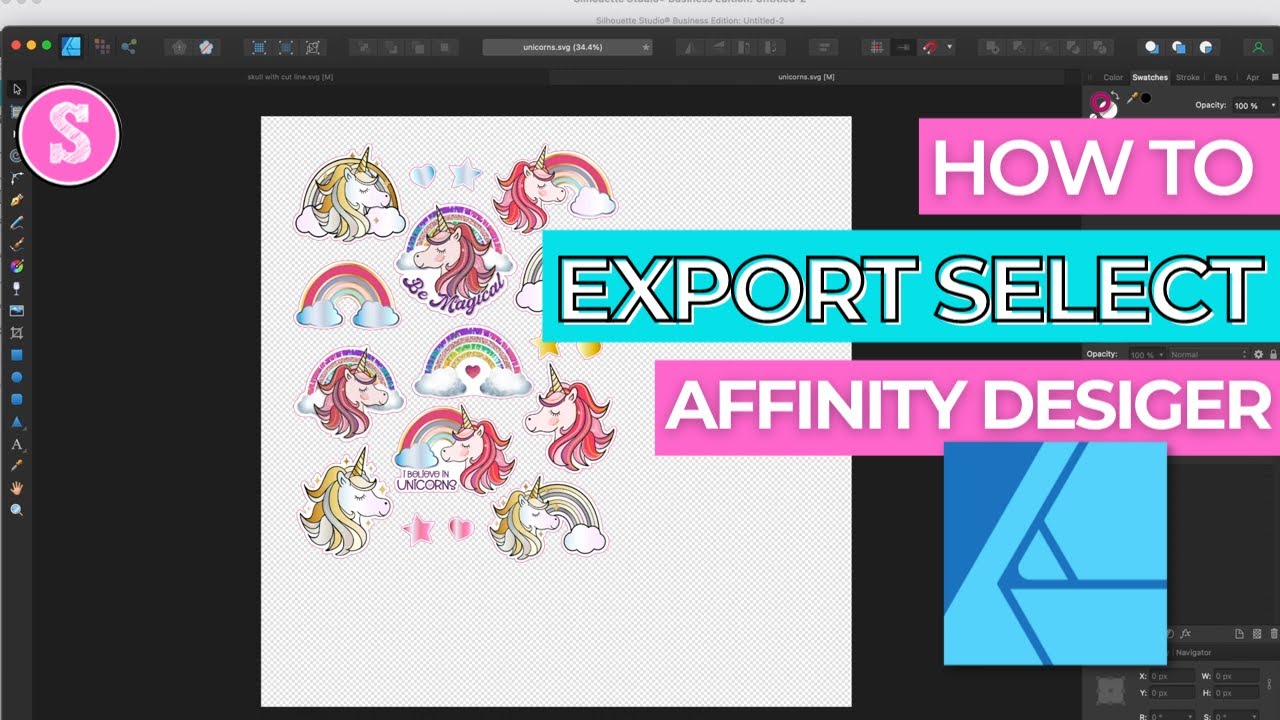Open the unicorns.svg document tab
This screenshot has height=720, width=1280.
(806, 77)
